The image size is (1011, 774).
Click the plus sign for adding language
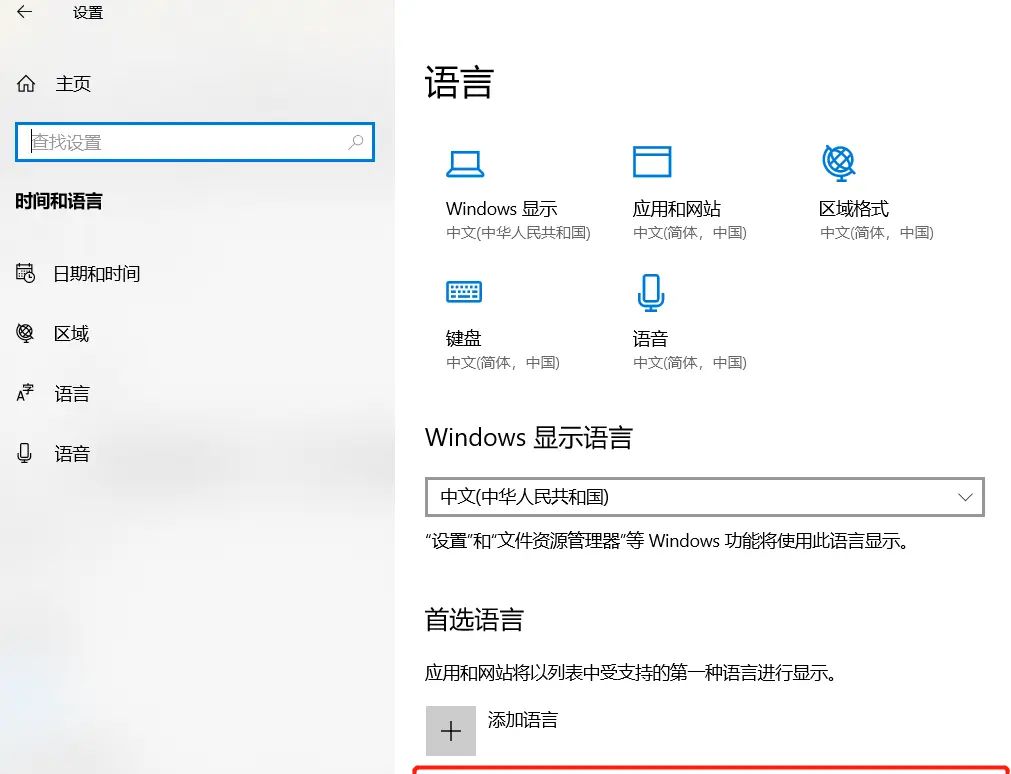click(x=451, y=730)
